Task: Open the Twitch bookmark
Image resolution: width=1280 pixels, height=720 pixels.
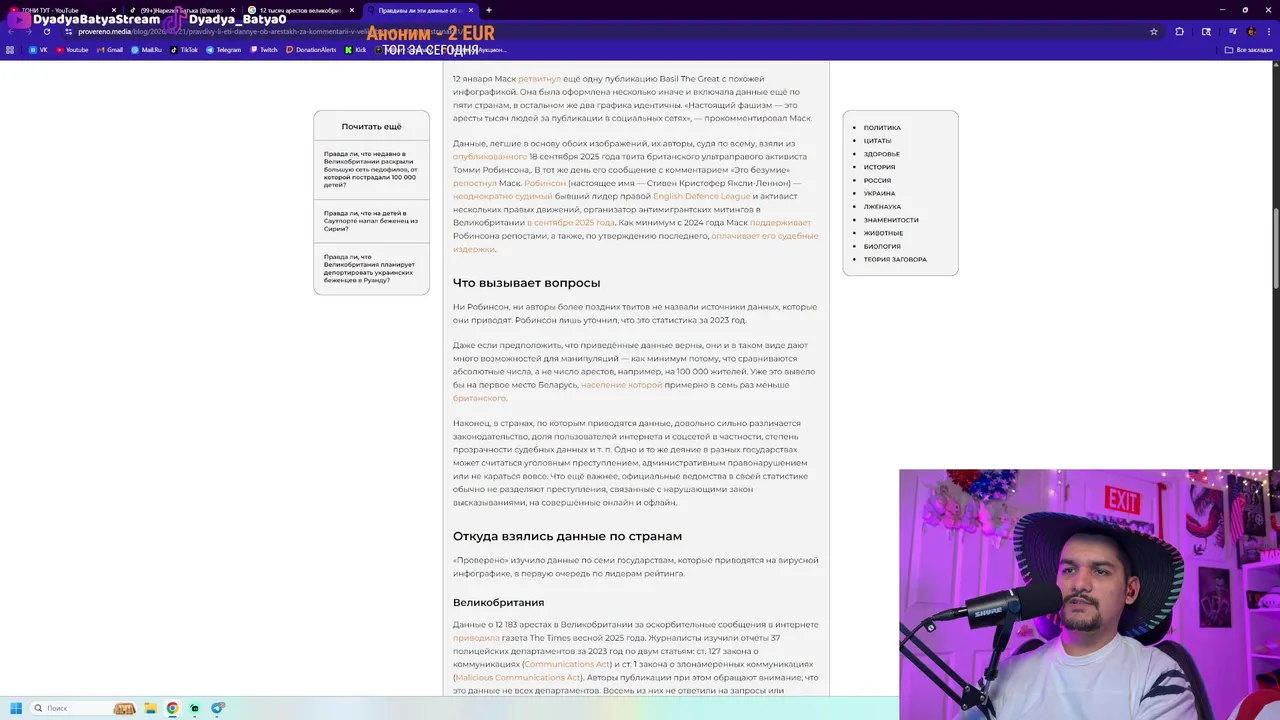Action: click(264, 49)
